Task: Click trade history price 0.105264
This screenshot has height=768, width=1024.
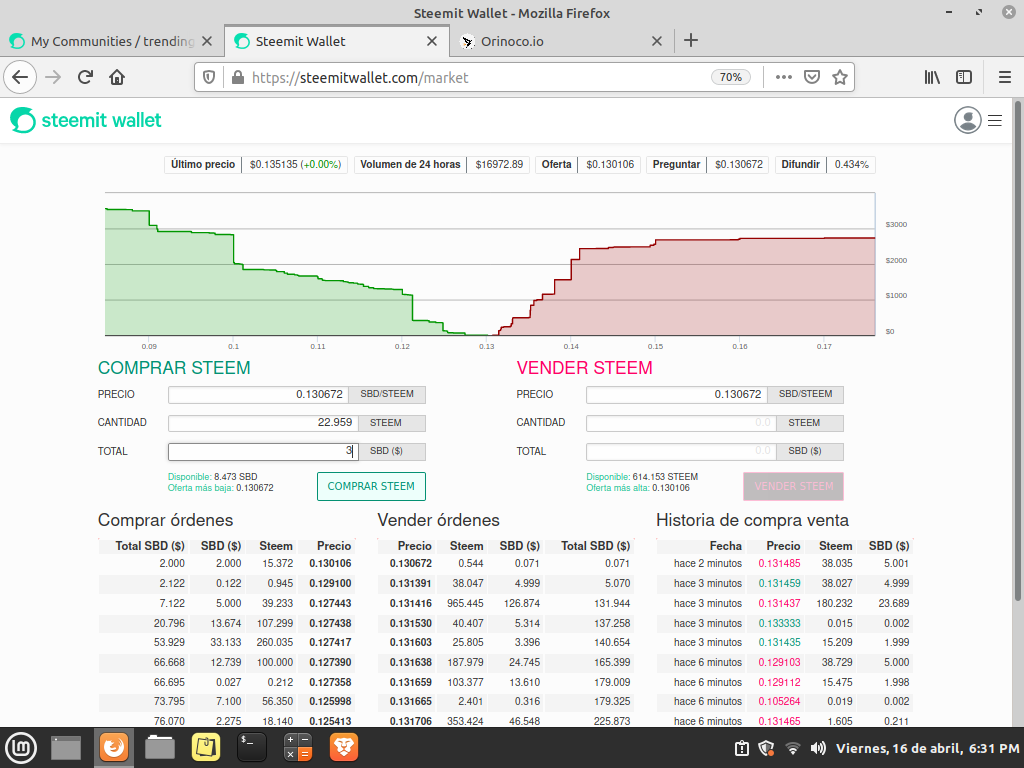Action: (x=779, y=701)
